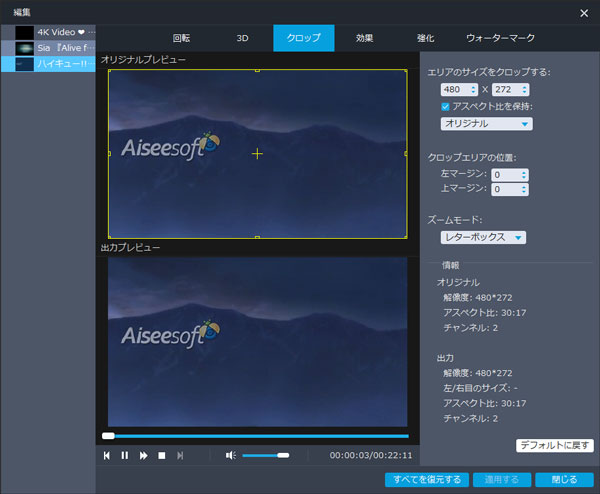Click すべてを復元する button
The height and width of the screenshot is (494, 600).
pos(427,479)
